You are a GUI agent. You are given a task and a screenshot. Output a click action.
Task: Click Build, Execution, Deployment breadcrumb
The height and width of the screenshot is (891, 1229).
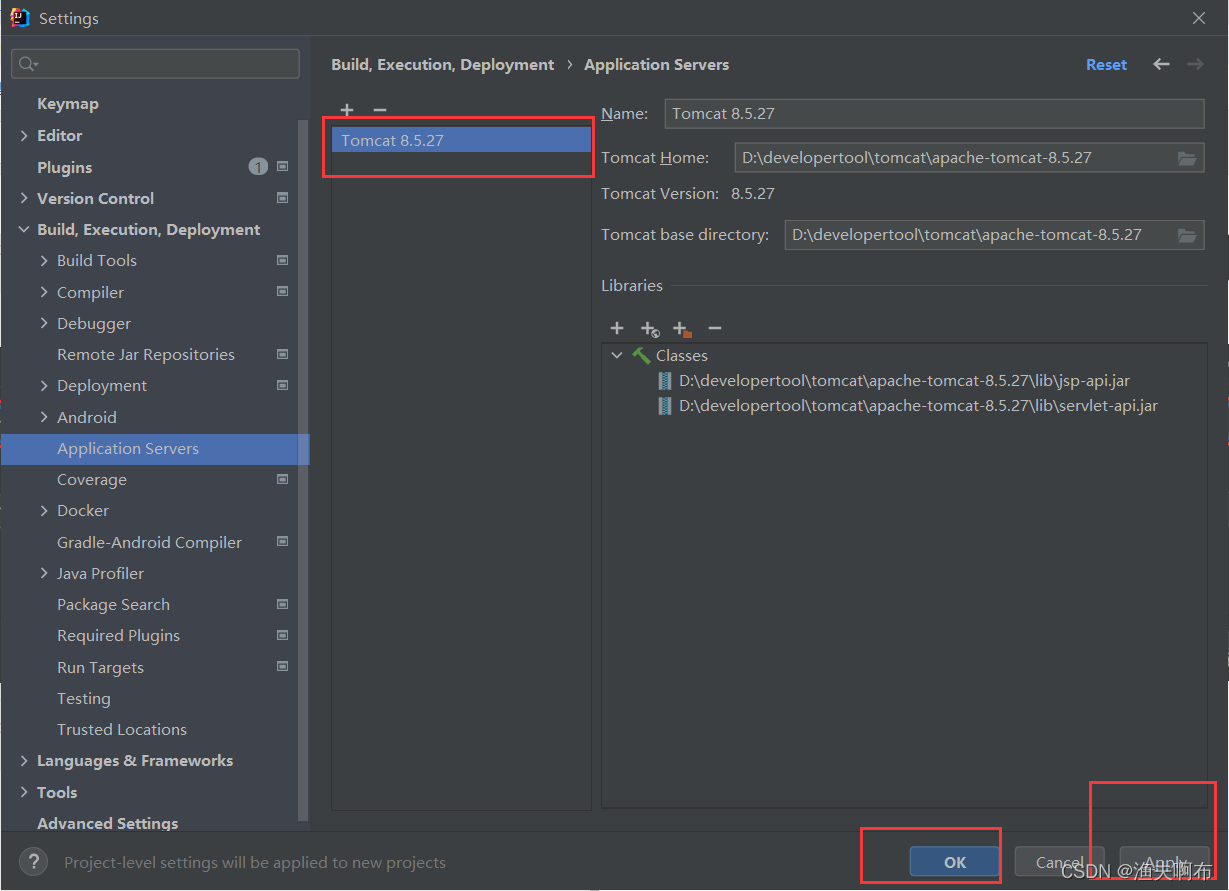pos(443,64)
